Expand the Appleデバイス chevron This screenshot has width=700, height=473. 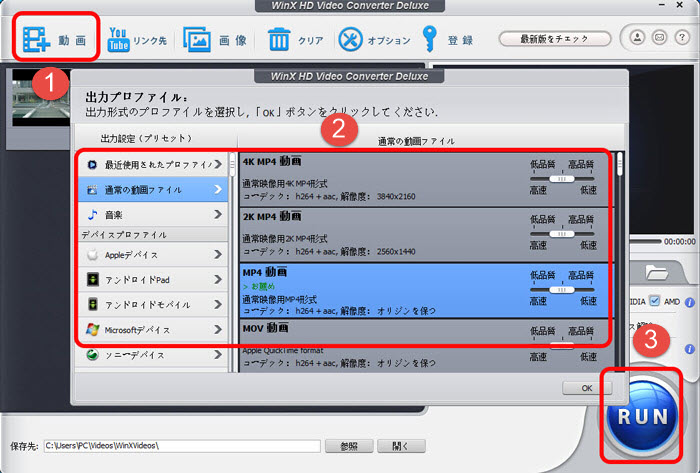(218, 254)
